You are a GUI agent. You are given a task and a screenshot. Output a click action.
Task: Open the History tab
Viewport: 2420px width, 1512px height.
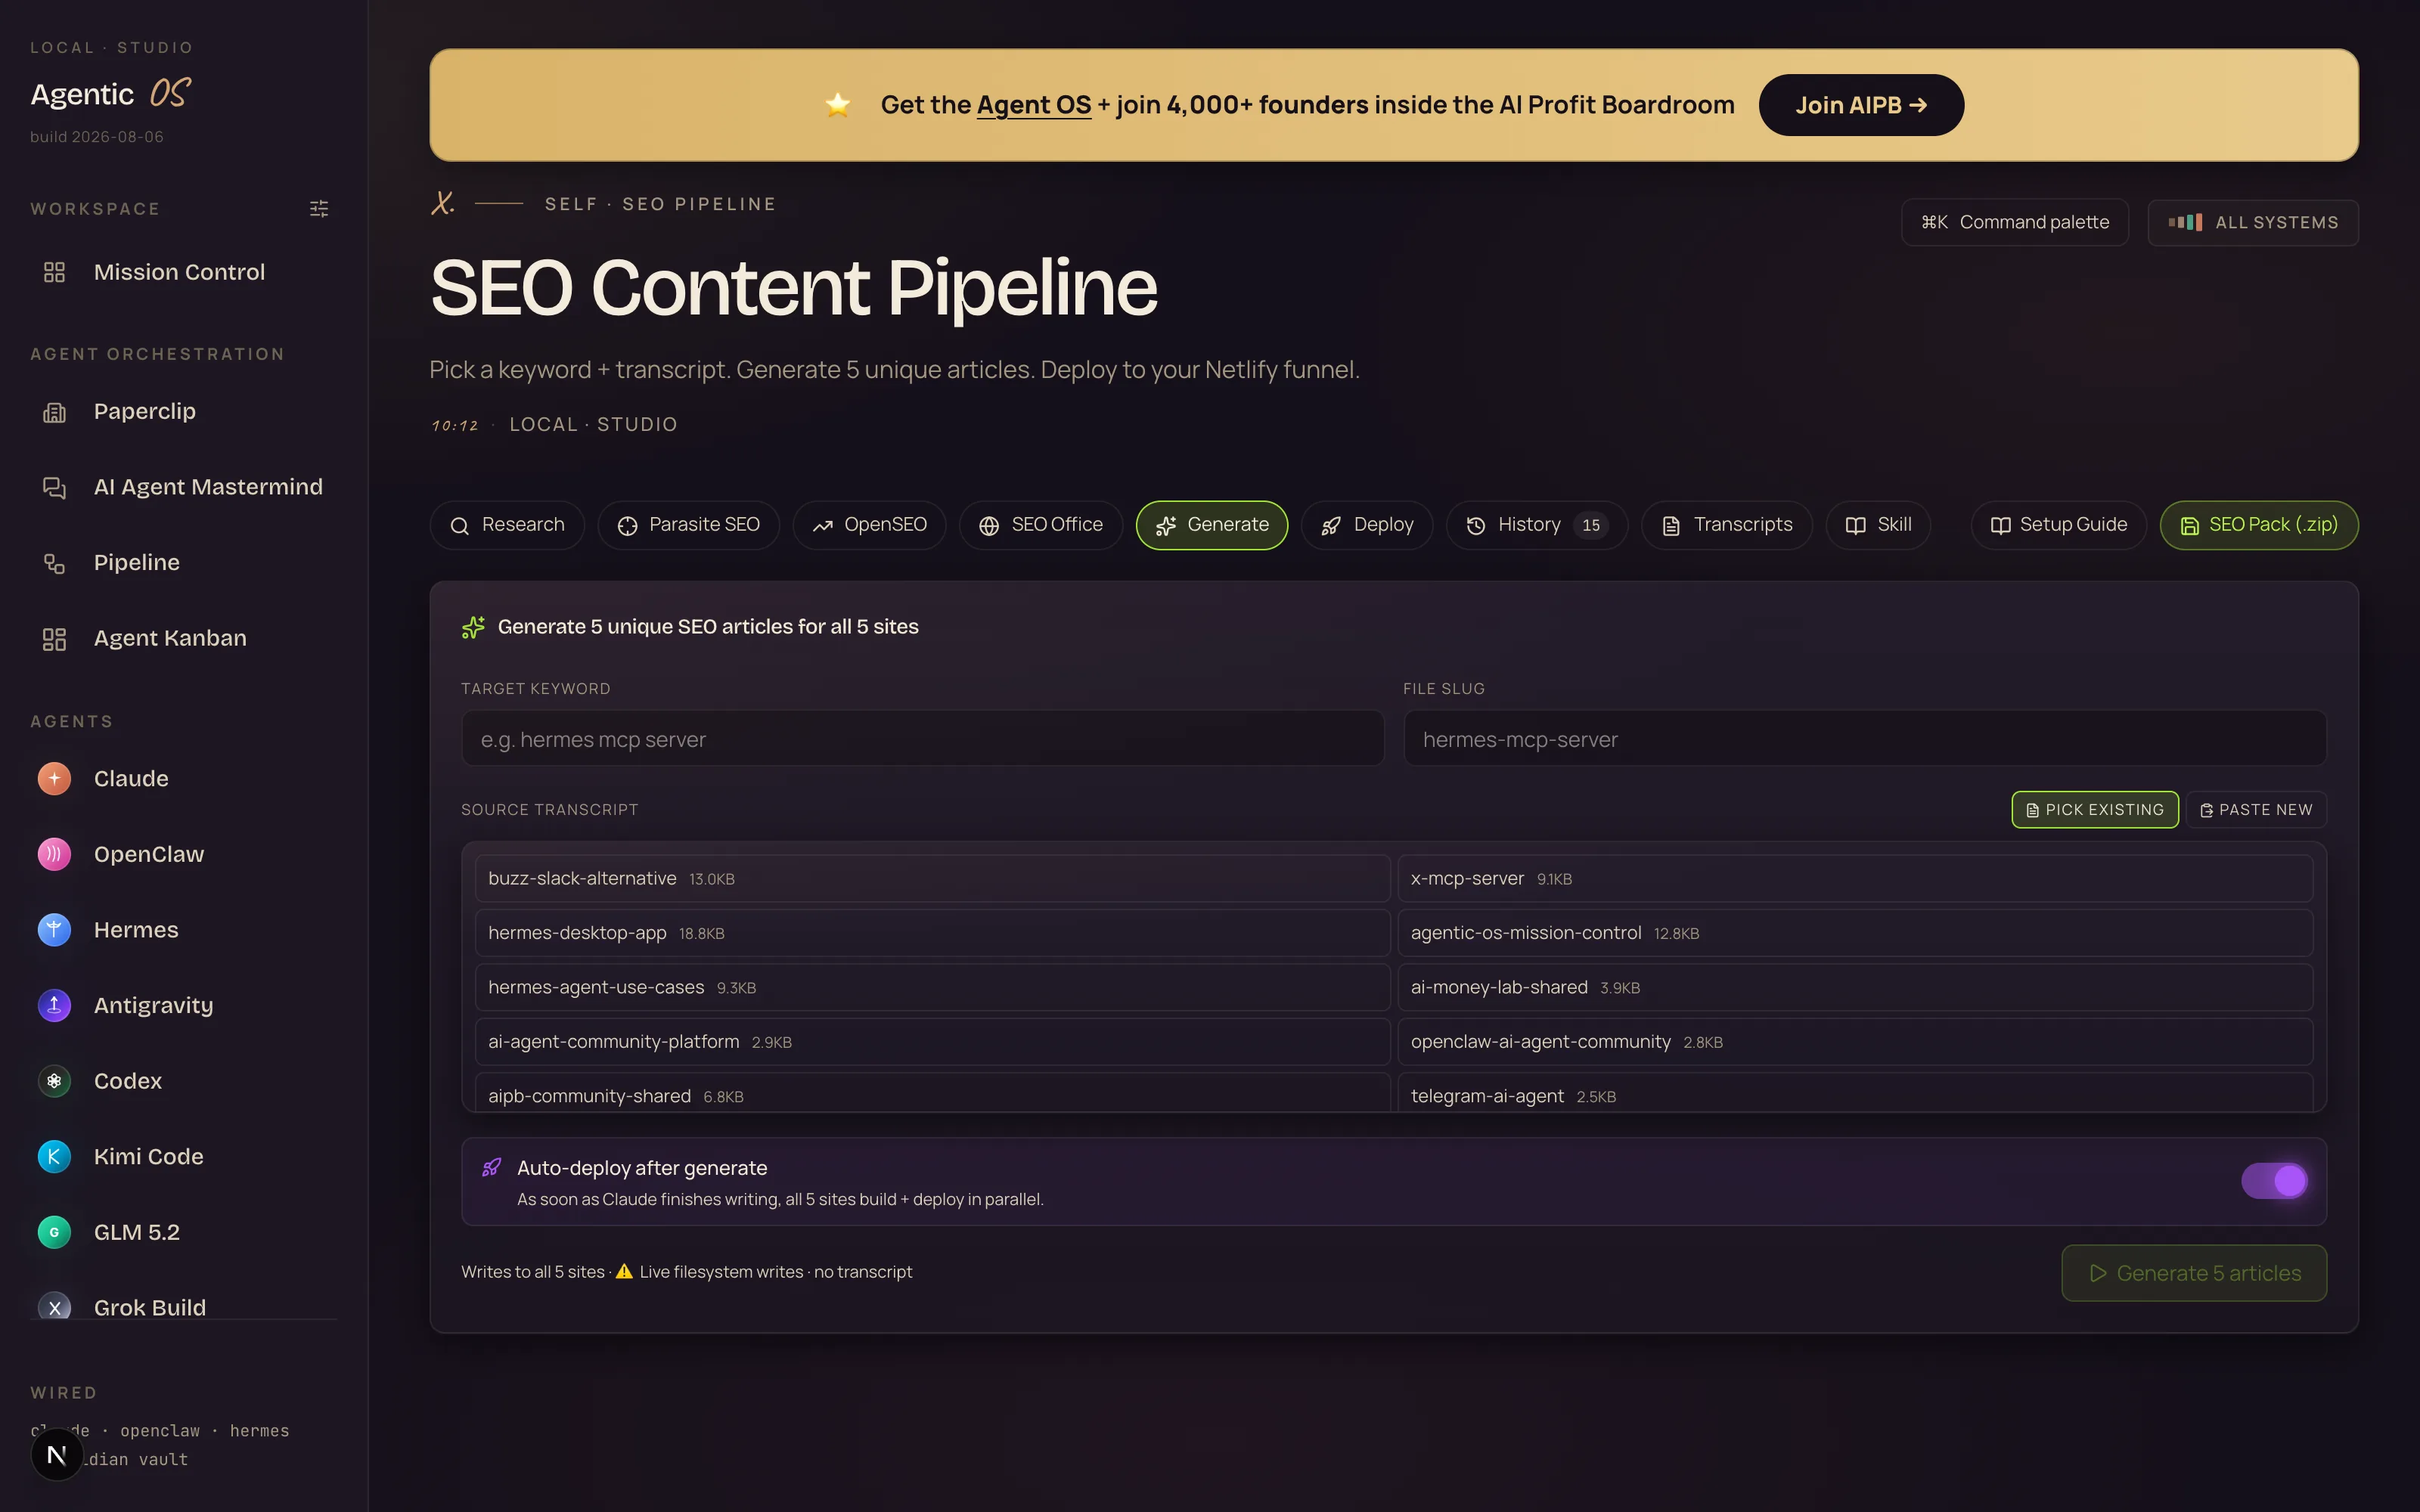click(x=1537, y=525)
